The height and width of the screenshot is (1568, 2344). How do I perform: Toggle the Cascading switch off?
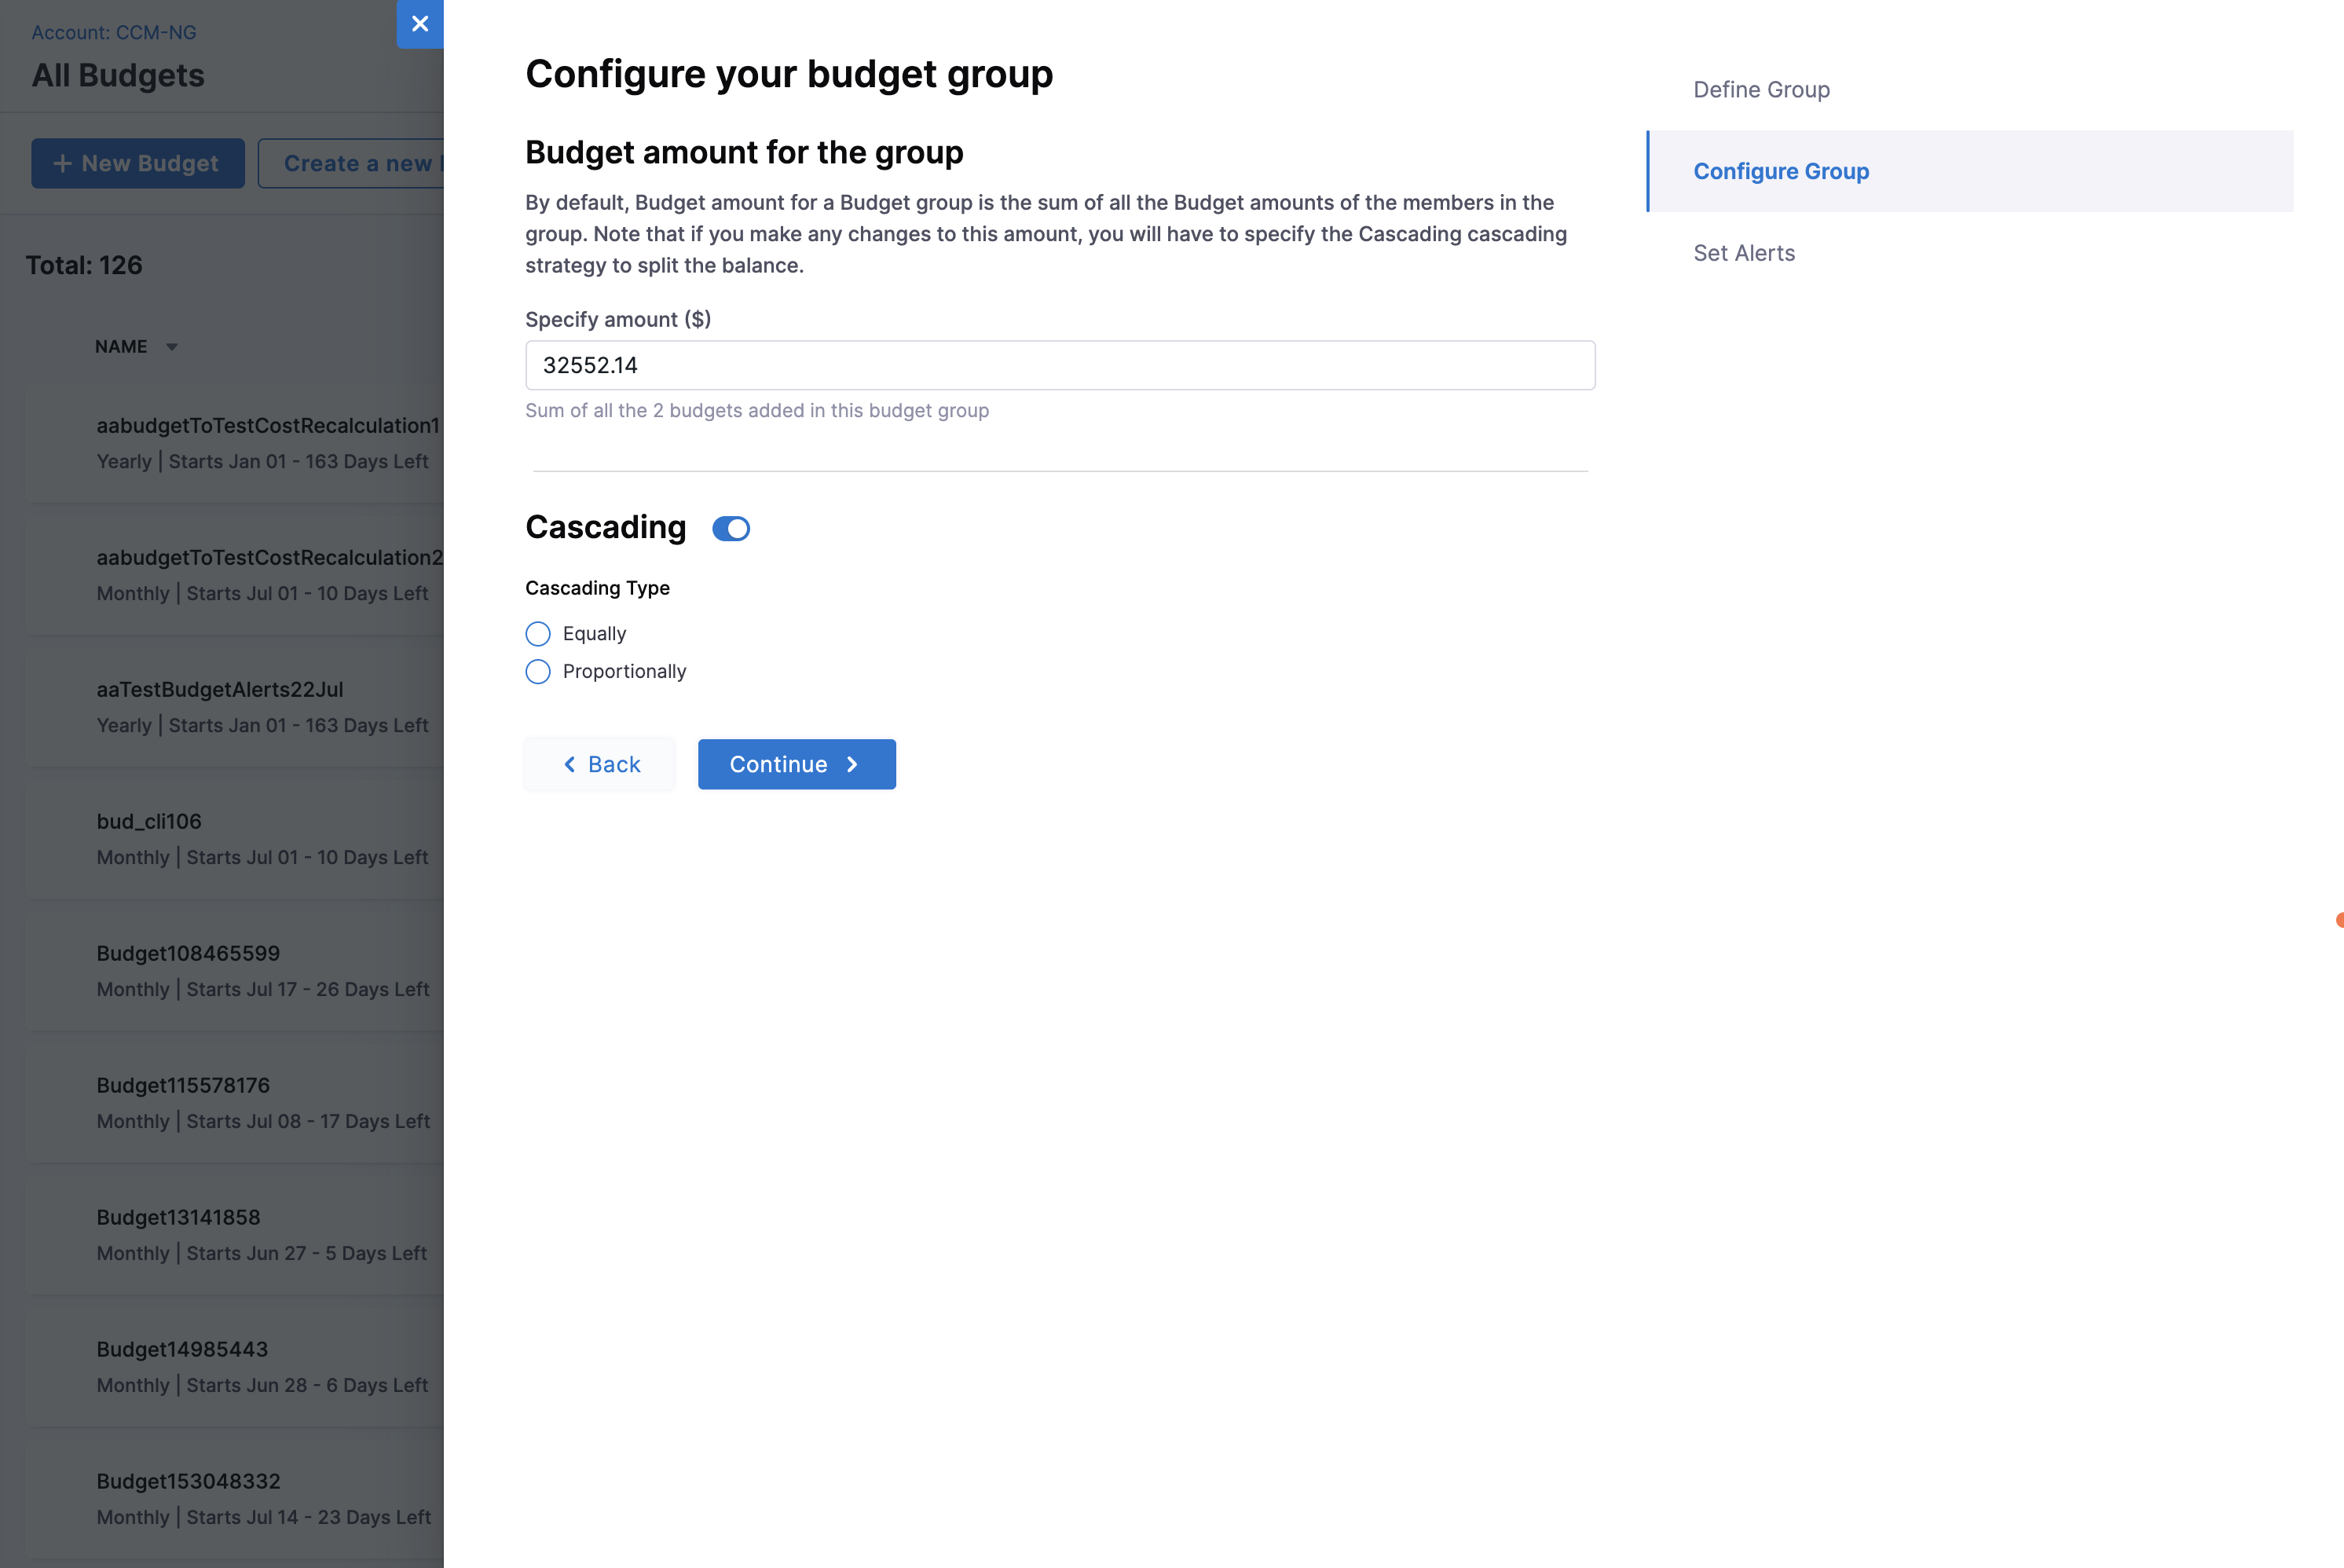coord(731,529)
